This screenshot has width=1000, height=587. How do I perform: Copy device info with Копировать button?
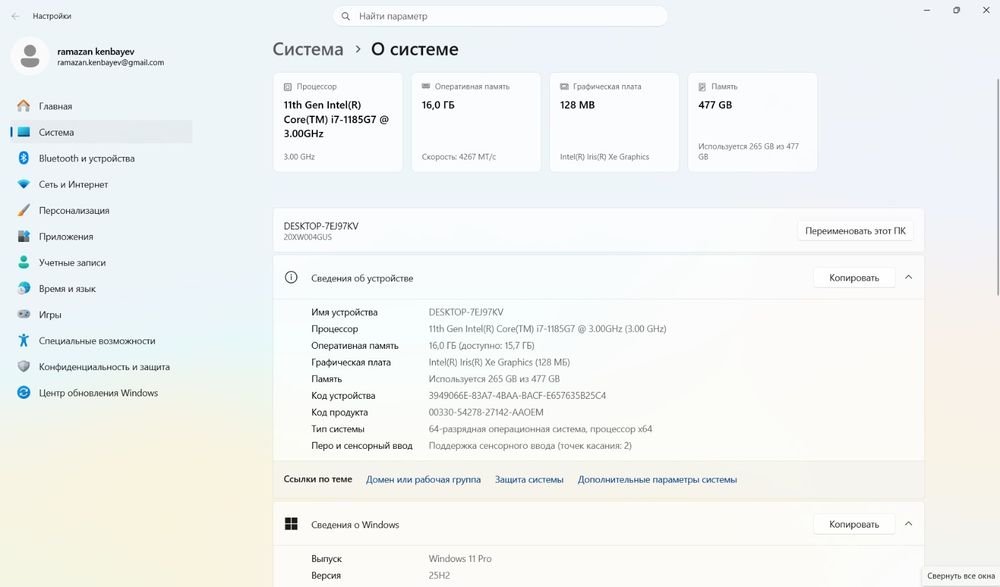[854, 278]
